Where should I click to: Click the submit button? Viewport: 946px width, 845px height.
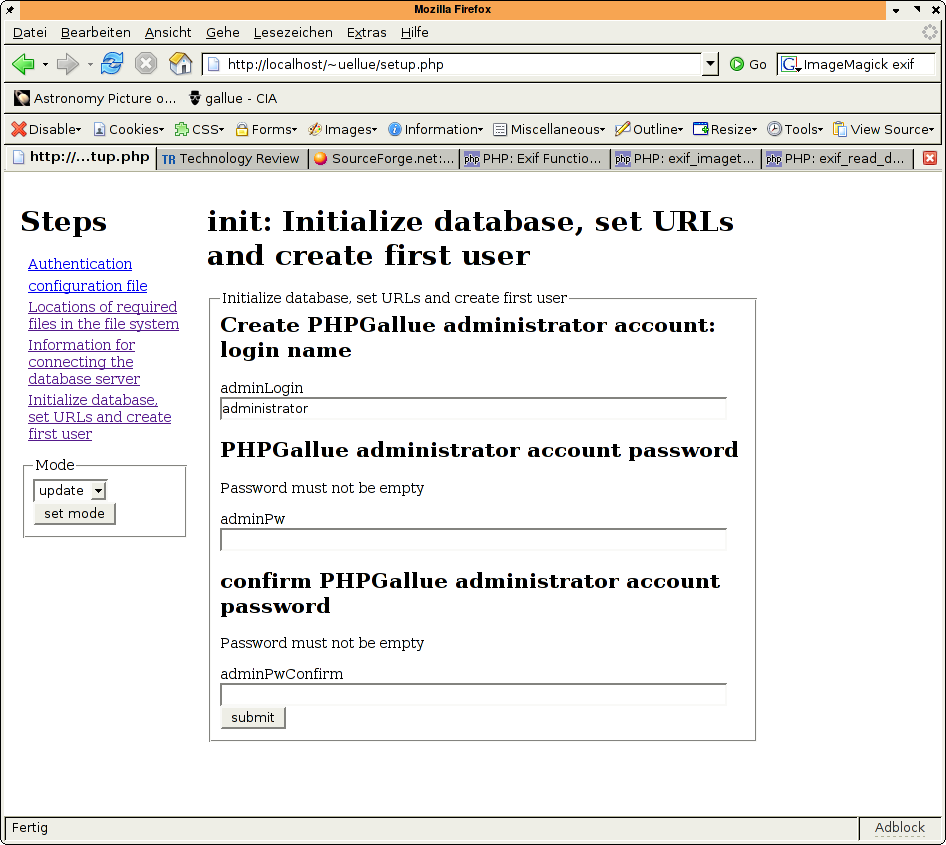pos(252,717)
